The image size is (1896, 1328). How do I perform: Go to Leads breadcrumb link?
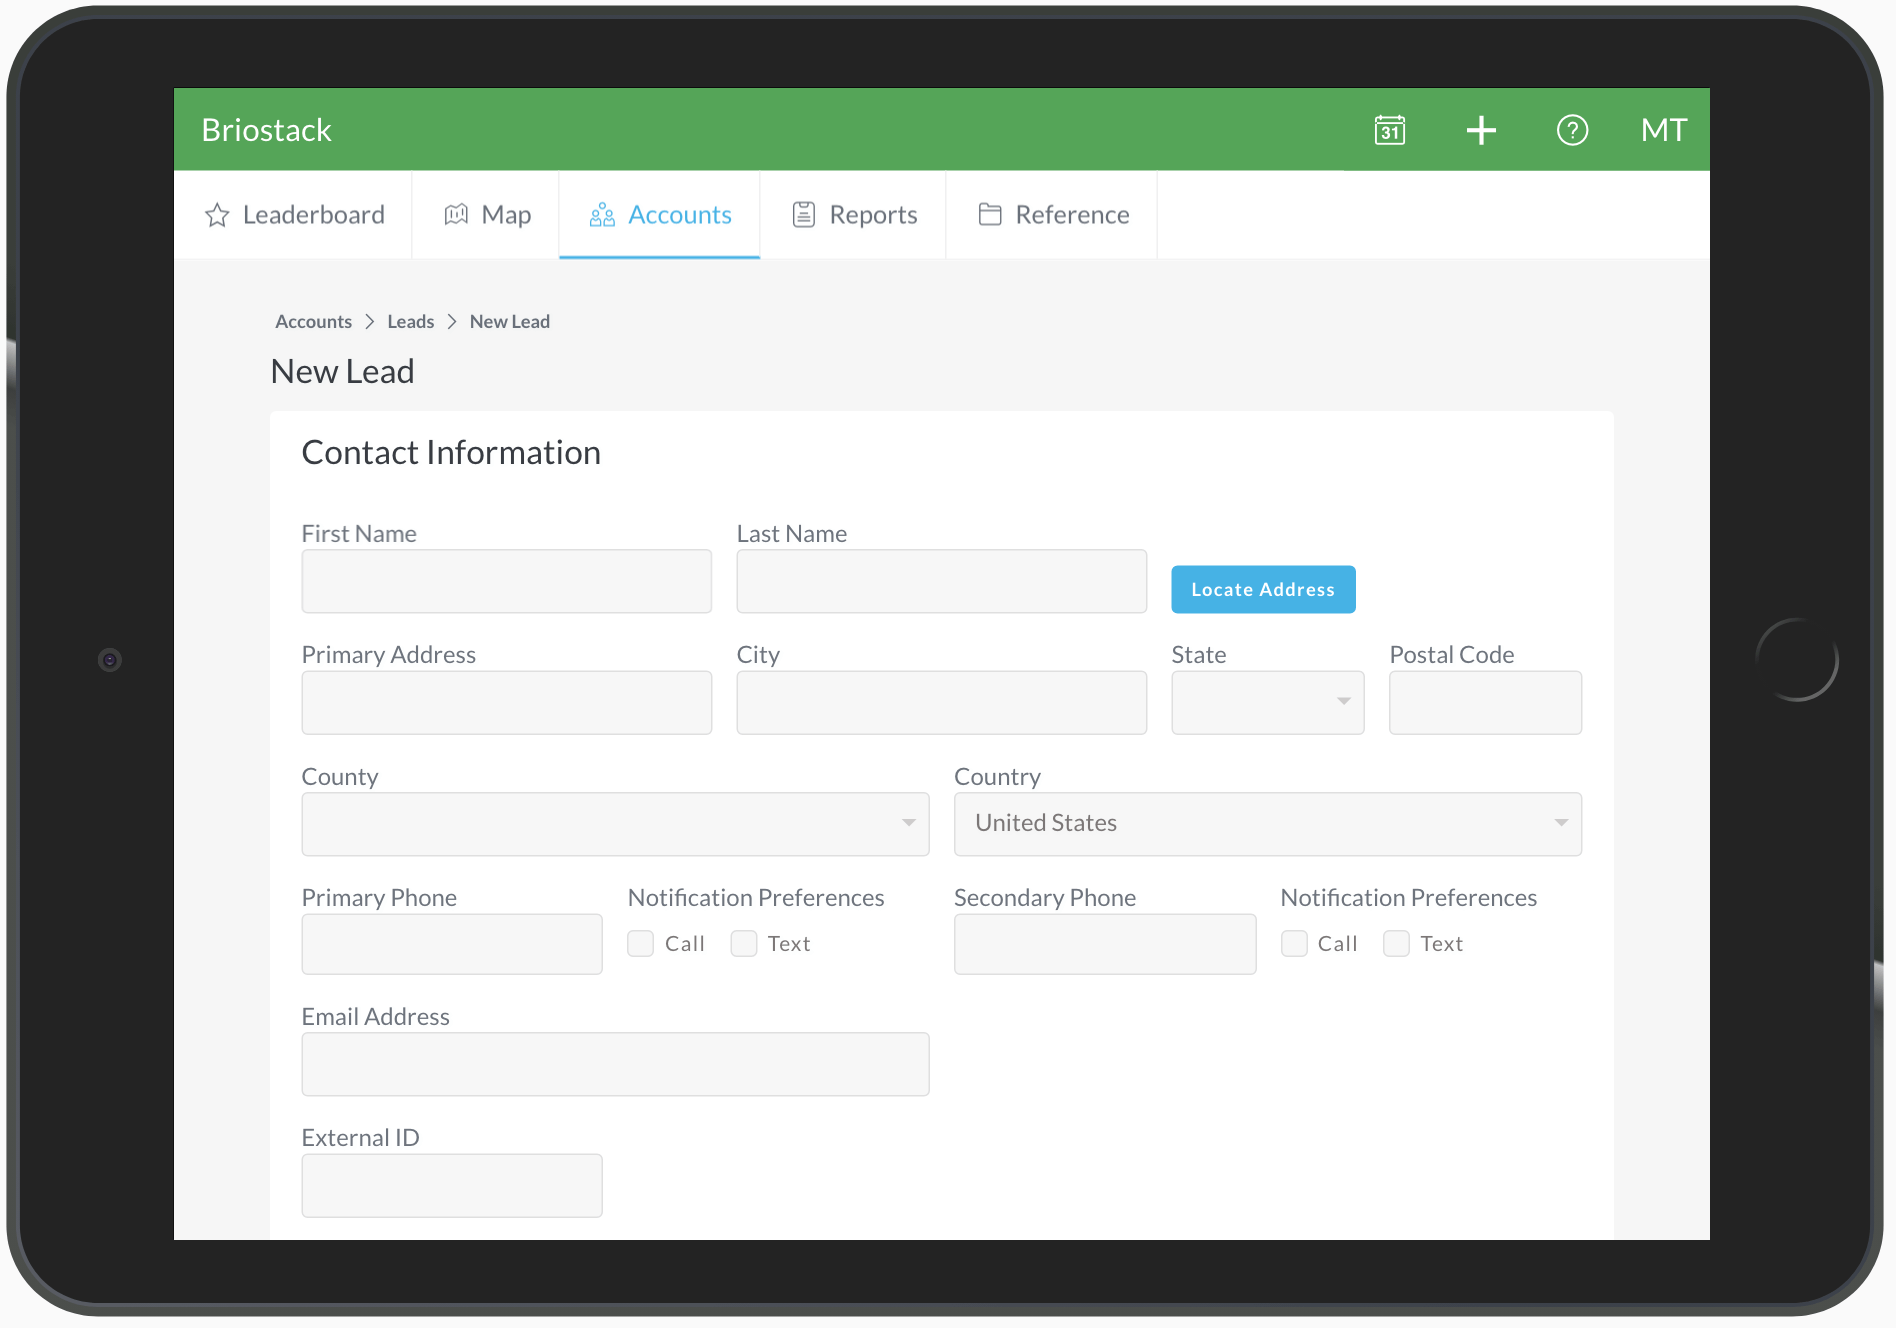coord(411,322)
